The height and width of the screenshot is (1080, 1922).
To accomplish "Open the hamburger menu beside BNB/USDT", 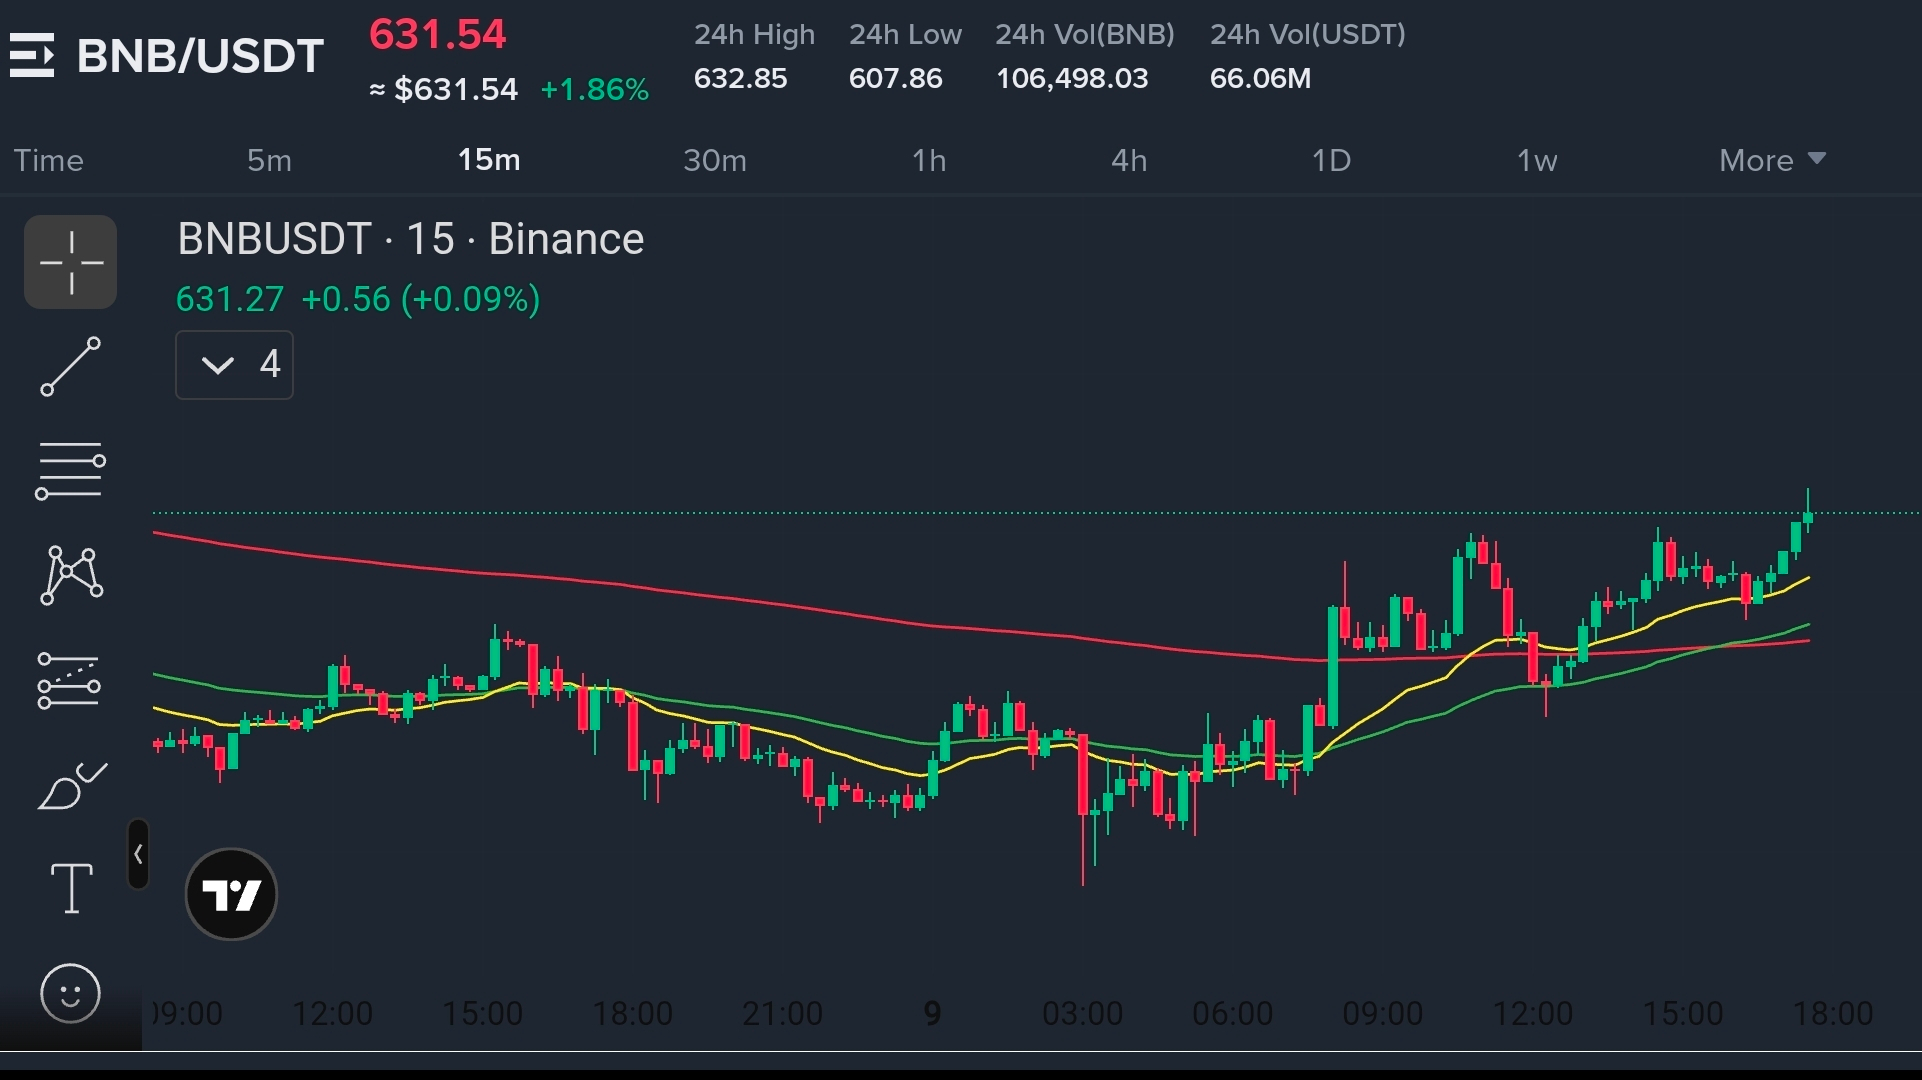I will click(32, 55).
